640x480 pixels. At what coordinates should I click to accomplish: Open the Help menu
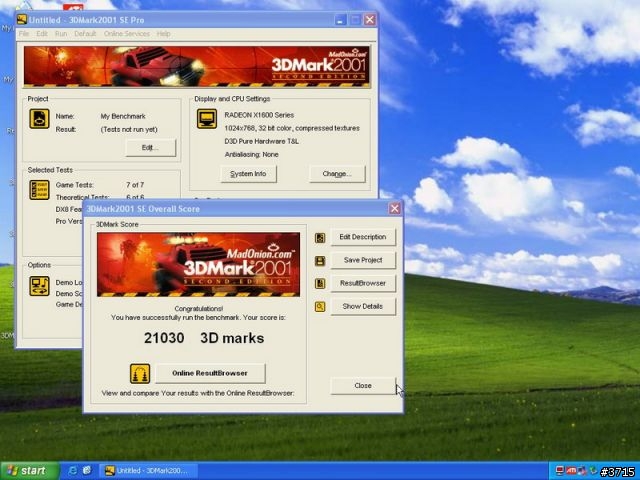point(164,33)
